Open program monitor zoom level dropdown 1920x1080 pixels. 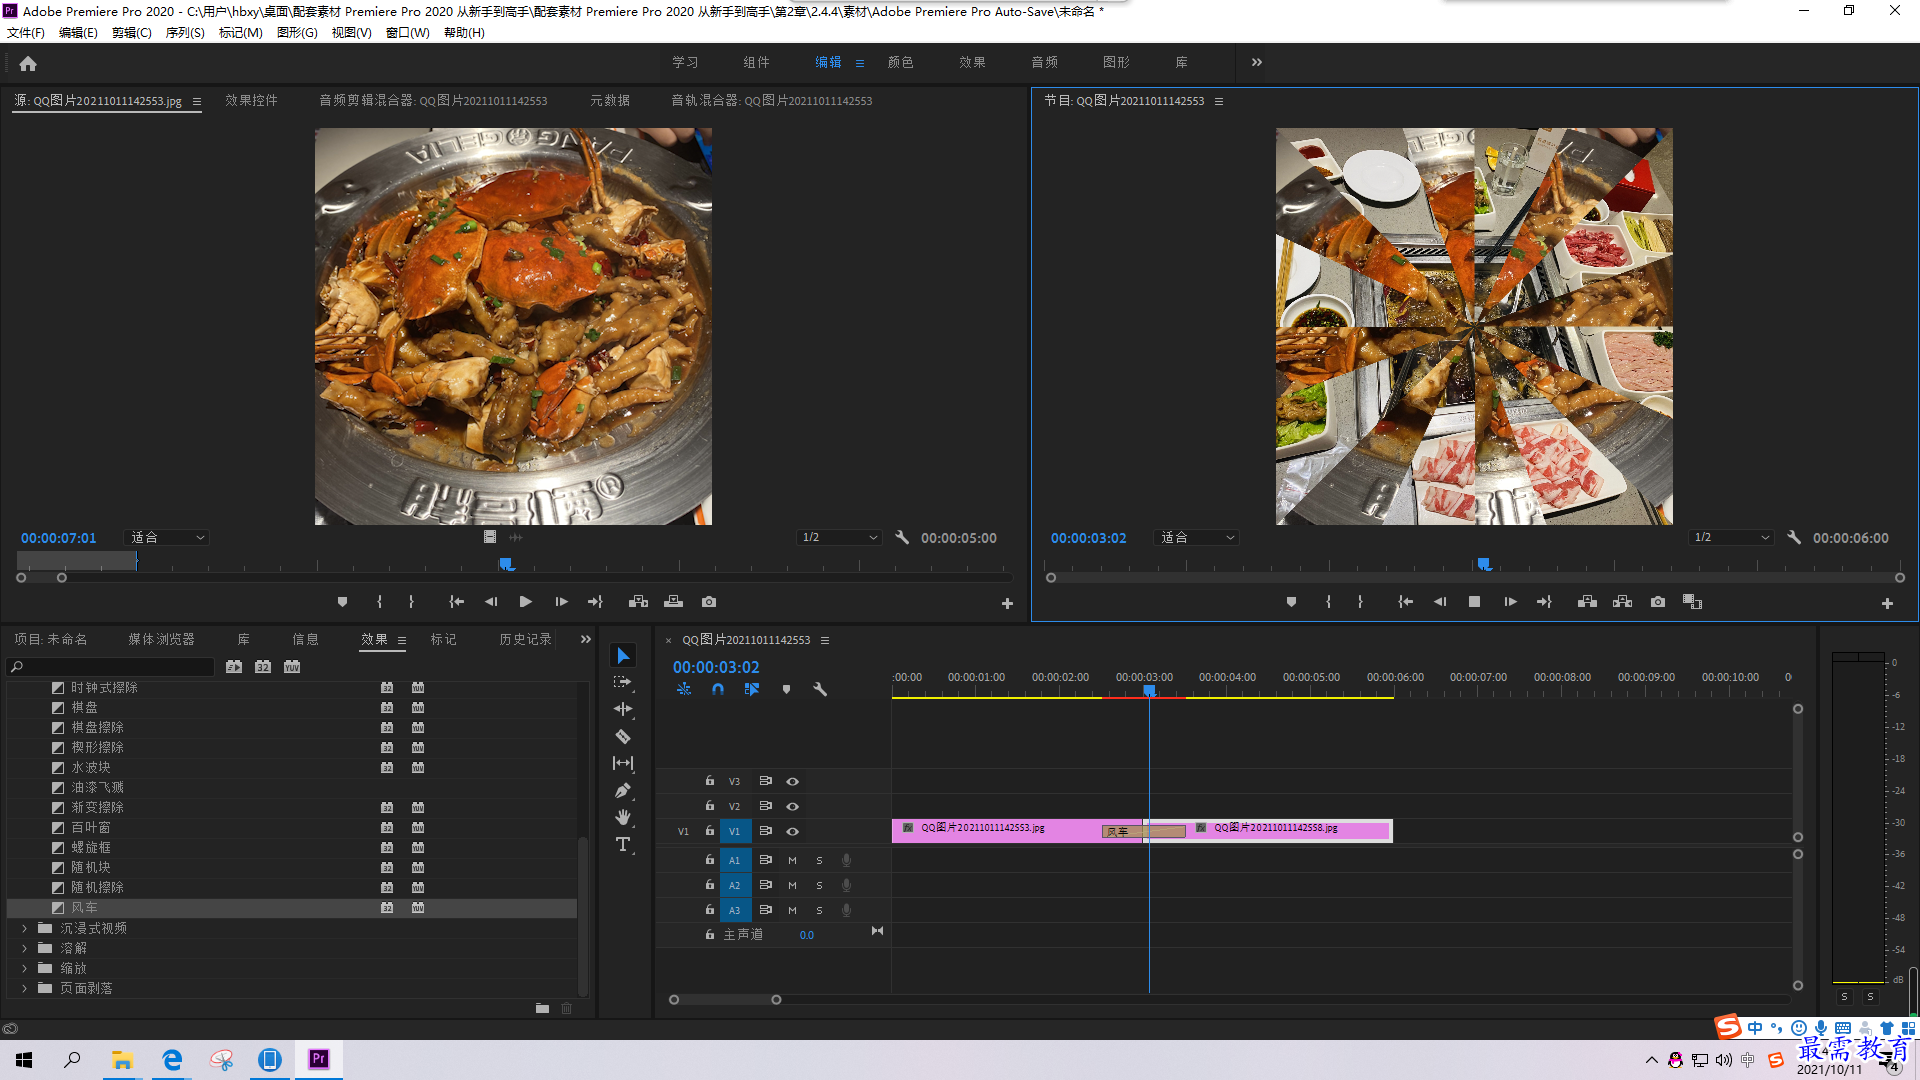(1196, 538)
